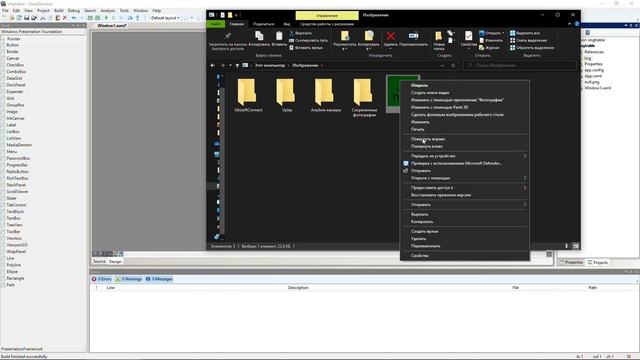Switch to the Поделиться ribbon tab
640x360 pixels.
click(x=263, y=24)
